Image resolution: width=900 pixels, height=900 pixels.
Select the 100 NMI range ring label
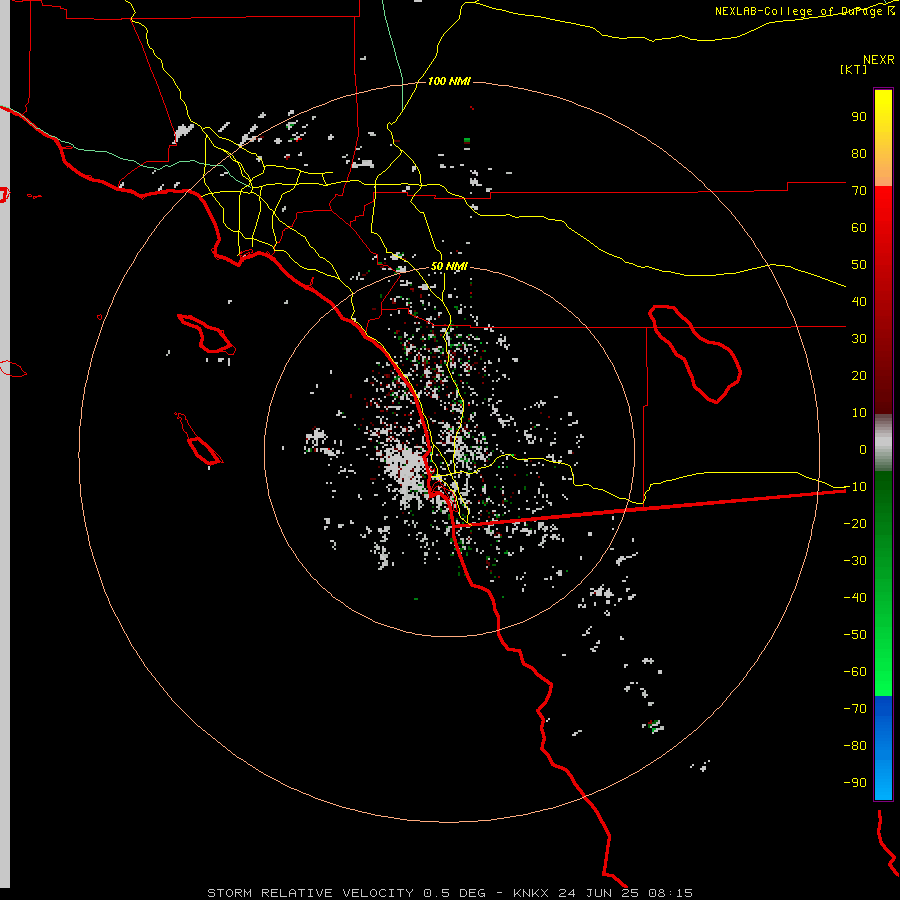(x=449, y=81)
